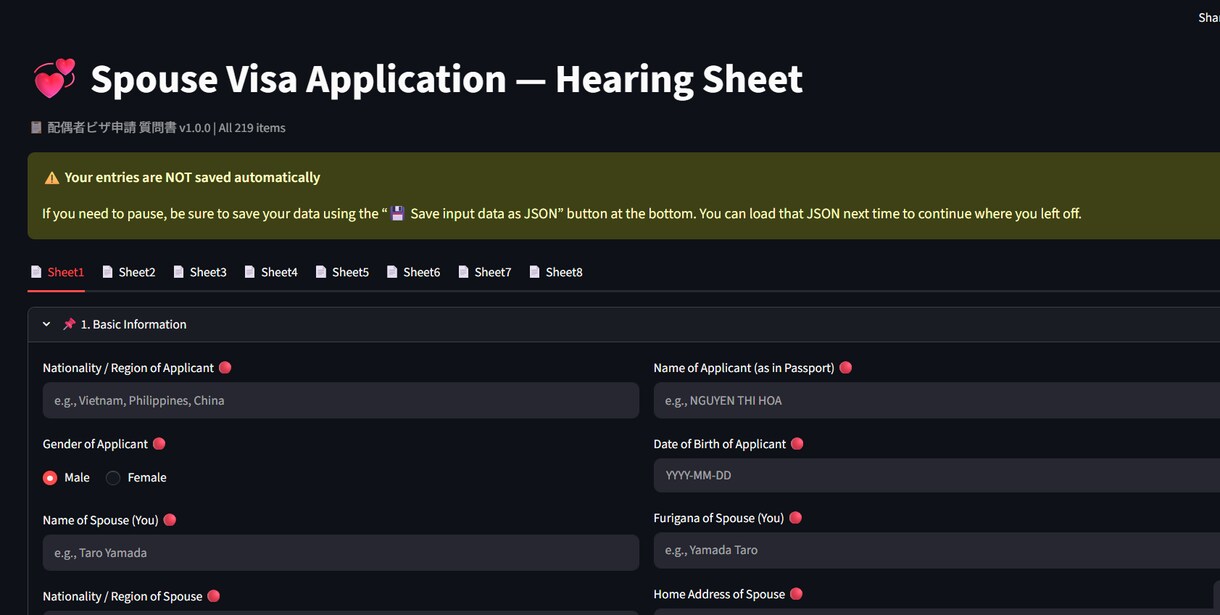The image size is (1220, 615).
Task: Click the notebook icon before version text
Action: point(36,128)
